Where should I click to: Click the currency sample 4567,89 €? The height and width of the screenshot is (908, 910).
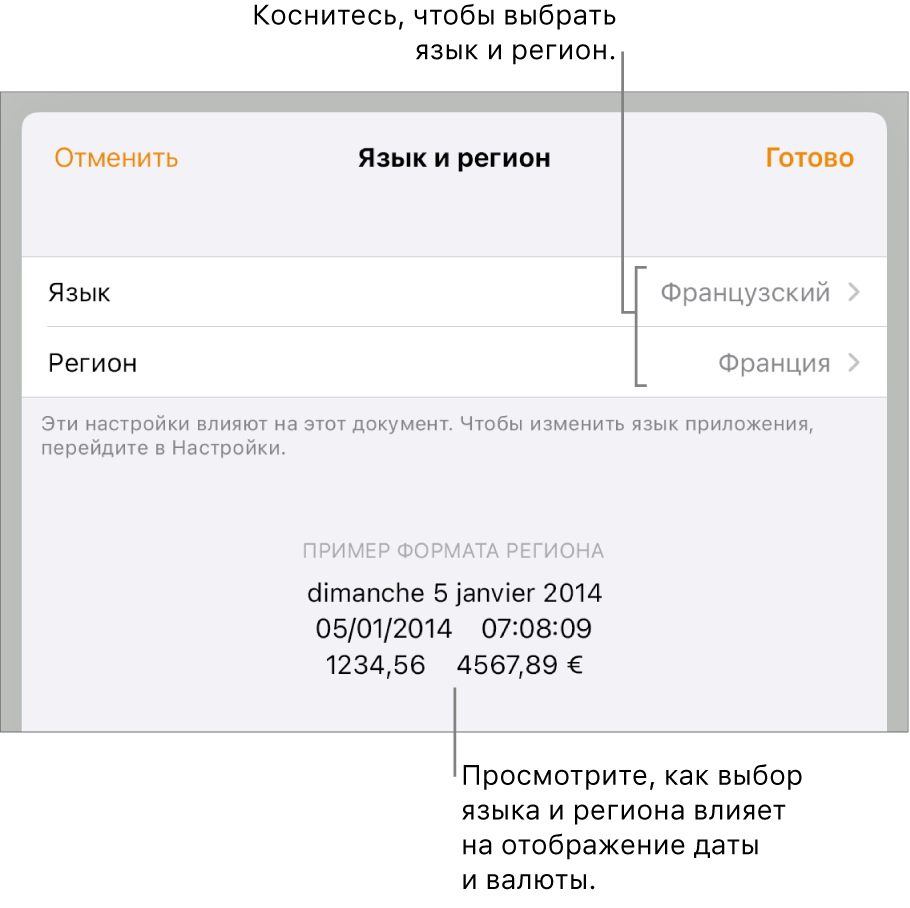coord(519,665)
